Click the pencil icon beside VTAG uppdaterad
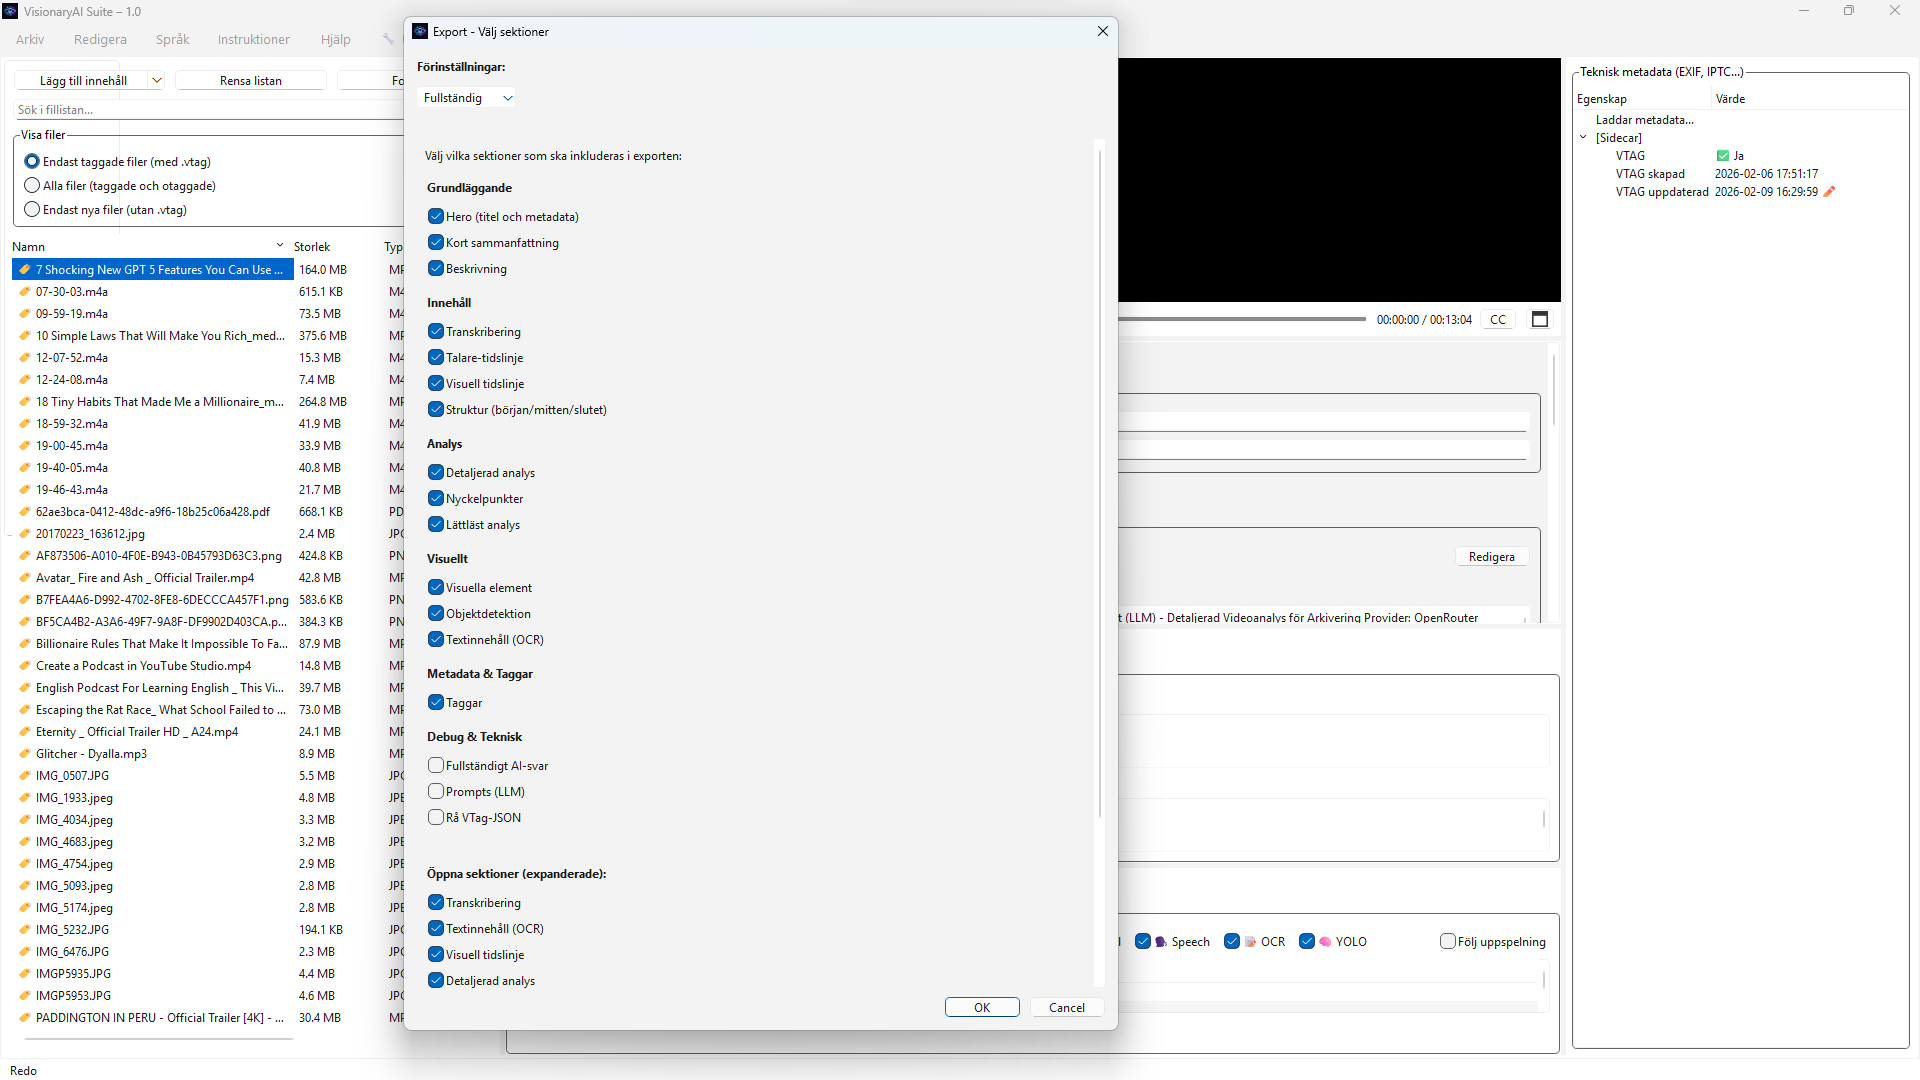Viewport: 1920px width, 1080px height. click(x=1829, y=192)
